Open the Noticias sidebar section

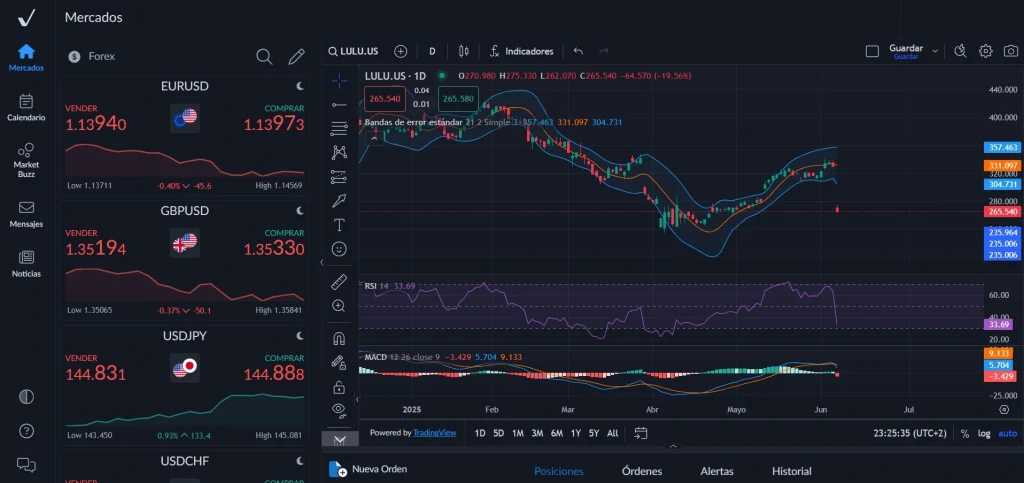[26, 264]
